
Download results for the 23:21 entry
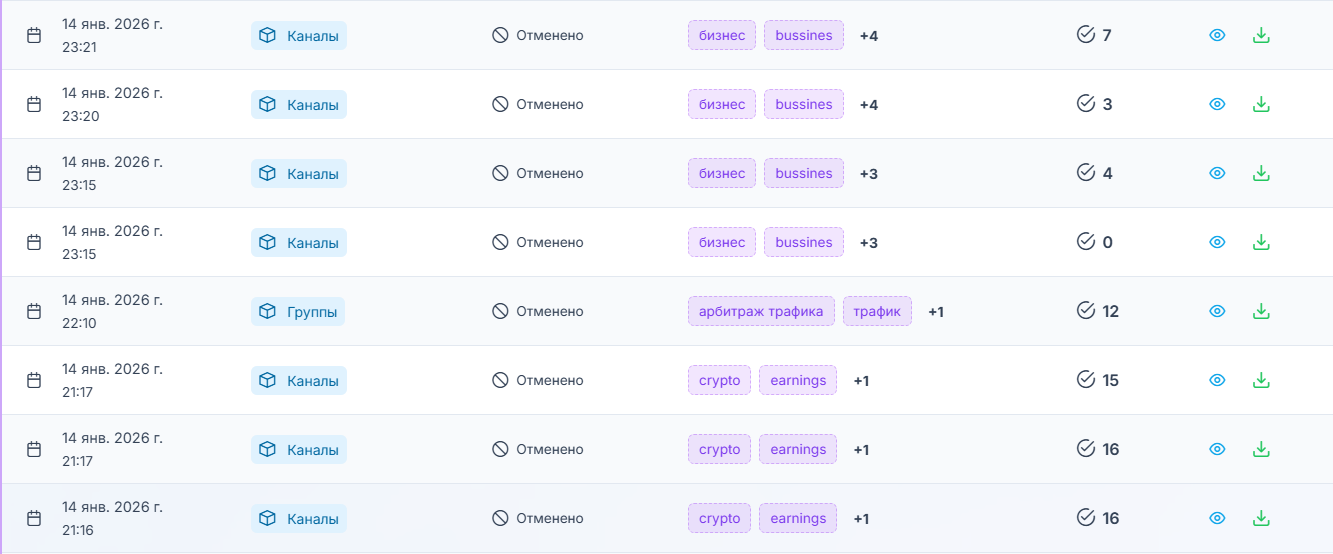[1261, 35]
